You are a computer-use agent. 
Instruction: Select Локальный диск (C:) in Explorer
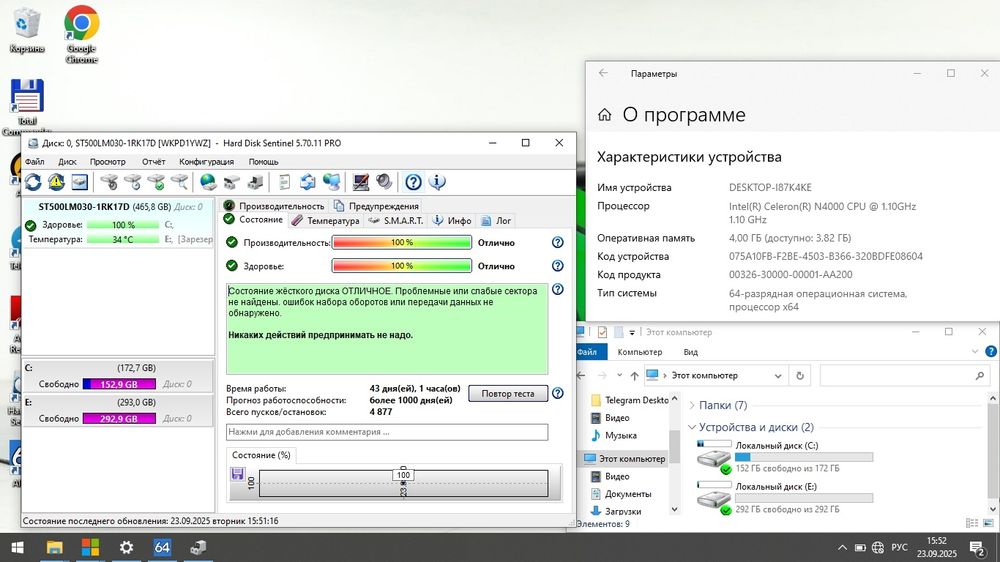(785, 457)
